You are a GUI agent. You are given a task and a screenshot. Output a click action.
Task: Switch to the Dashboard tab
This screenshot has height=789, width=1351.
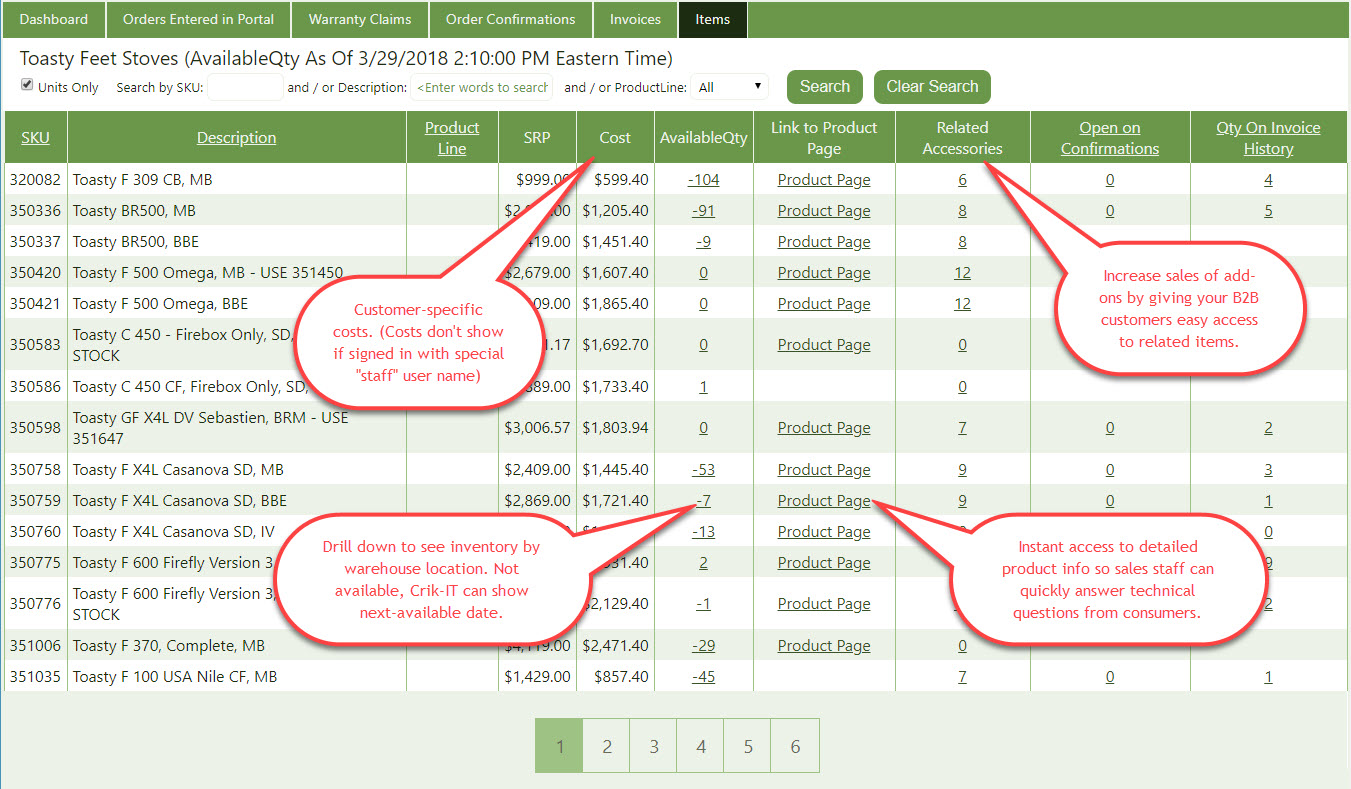53,19
